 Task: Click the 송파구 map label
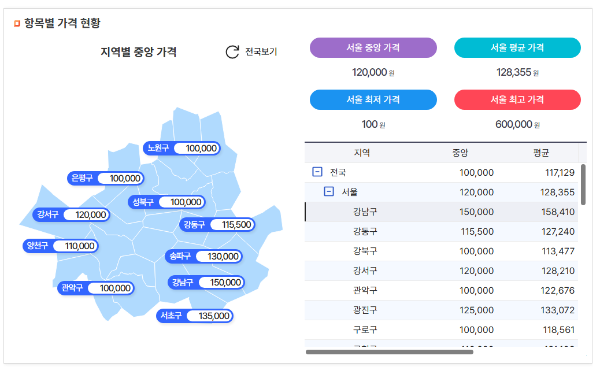click(x=204, y=256)
